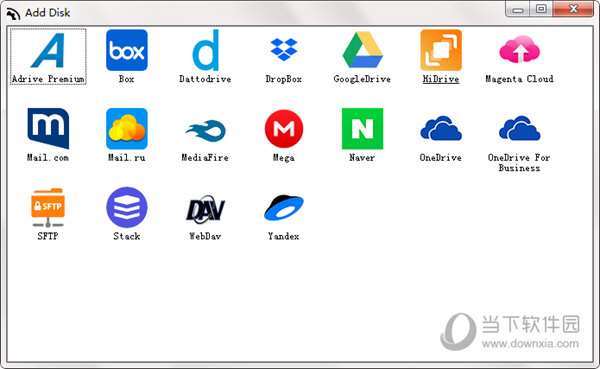The height and width of the screenshot is (369, 600).
Task: Click the 'Stack' label text
Action: [127, 236]
